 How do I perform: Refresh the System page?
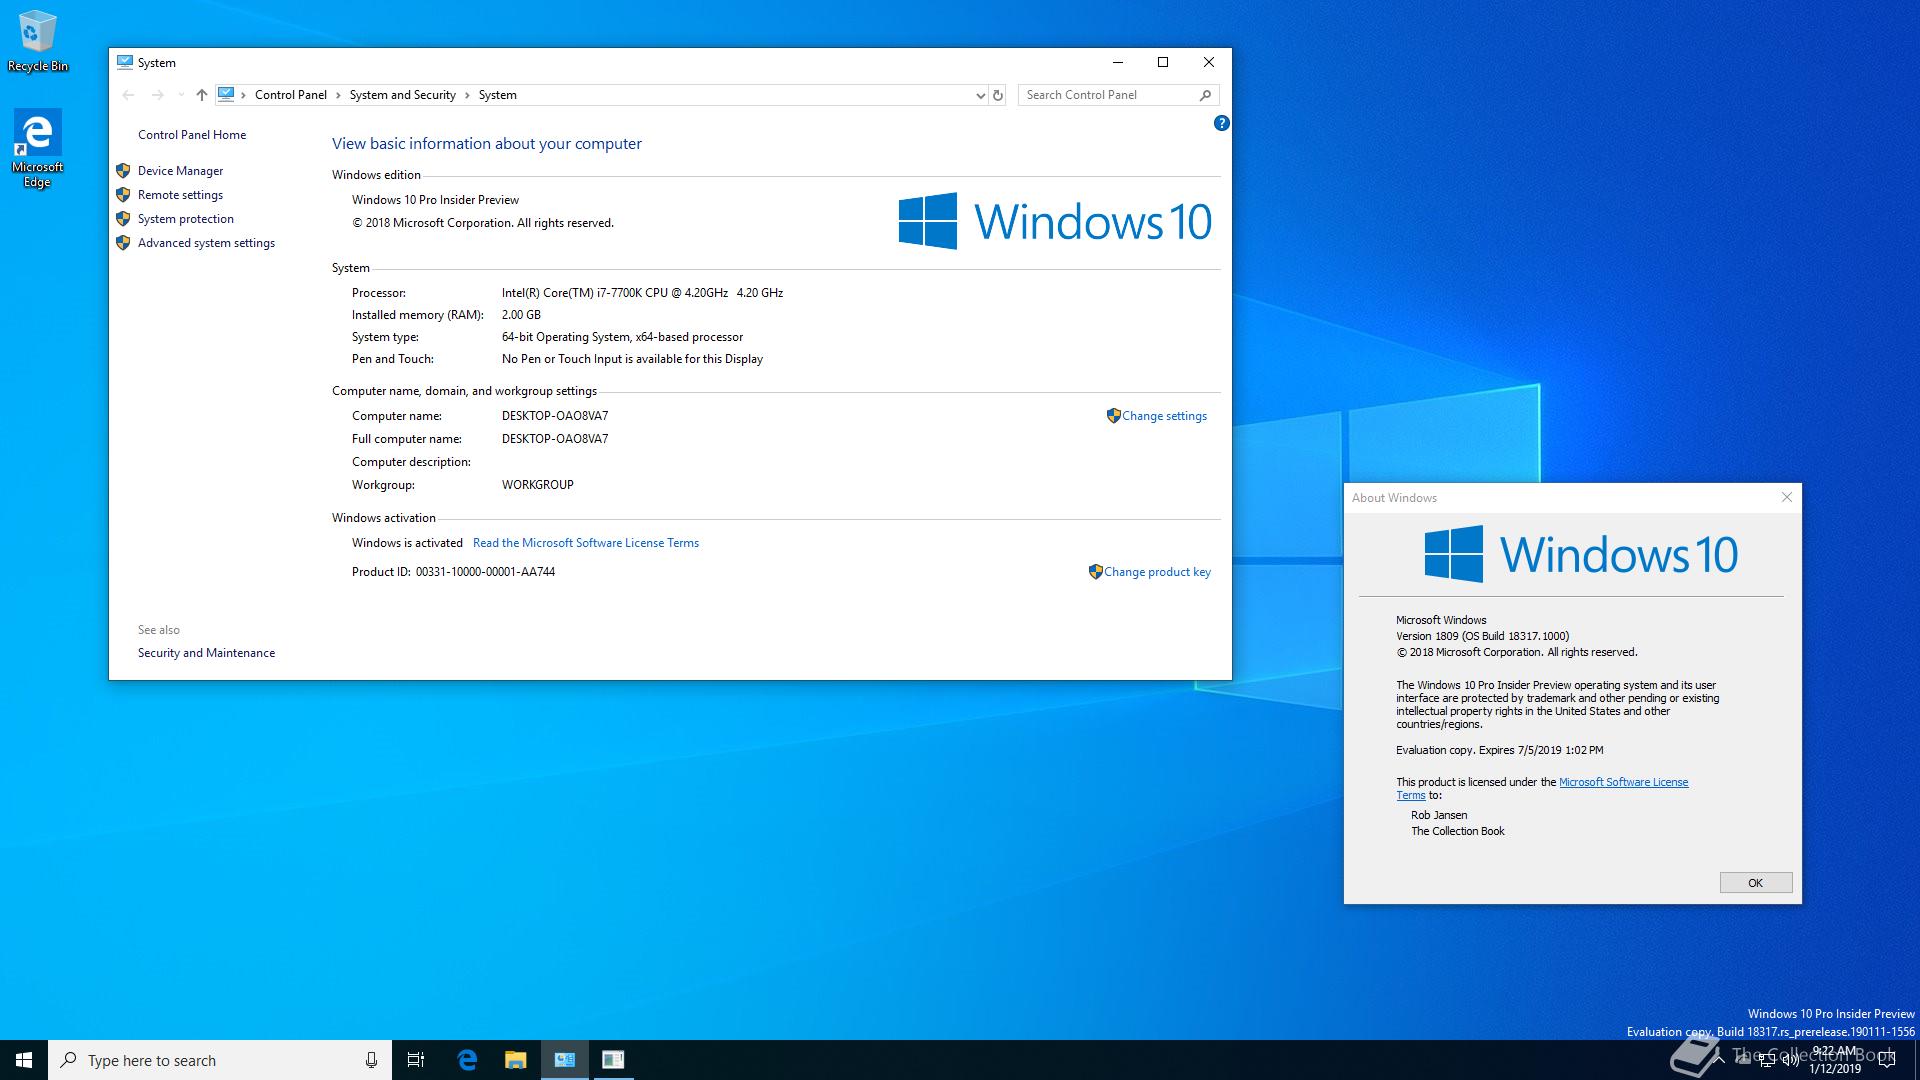(x=997, y=95)
